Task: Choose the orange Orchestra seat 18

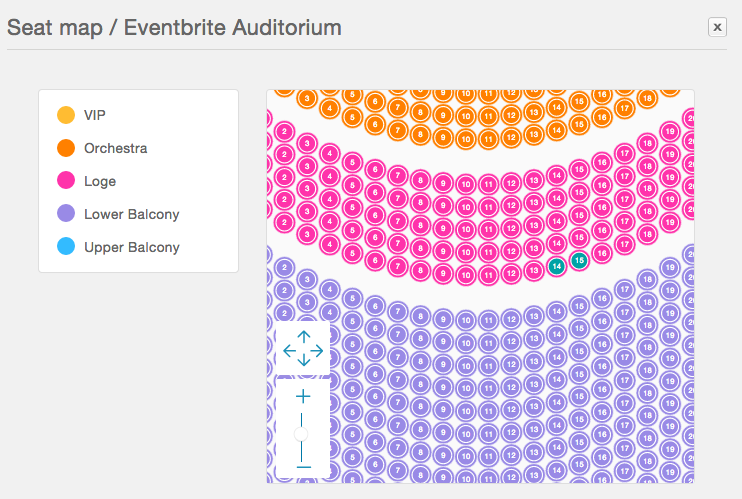Action: 647,98
